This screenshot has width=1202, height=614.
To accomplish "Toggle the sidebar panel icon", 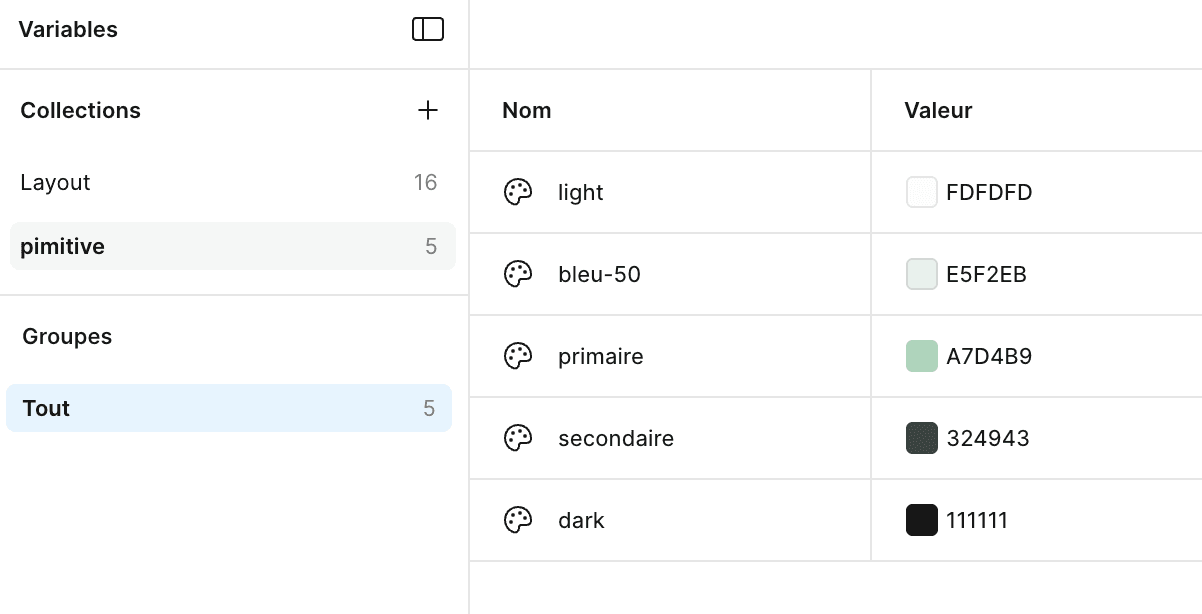I will pos(428,30).
